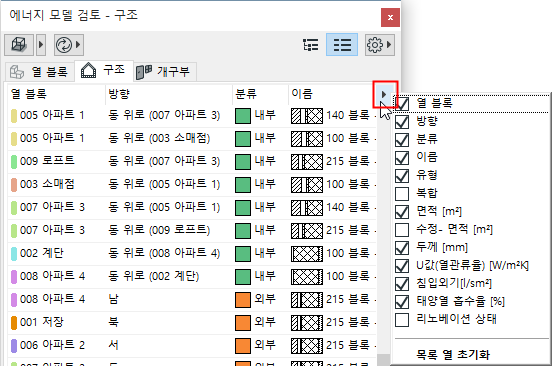This screenshot has height=366, width=552.
Task: Click hatch pattern icon in 003 소매점 row
Action: pyautogui.click(x=307, y=184)
